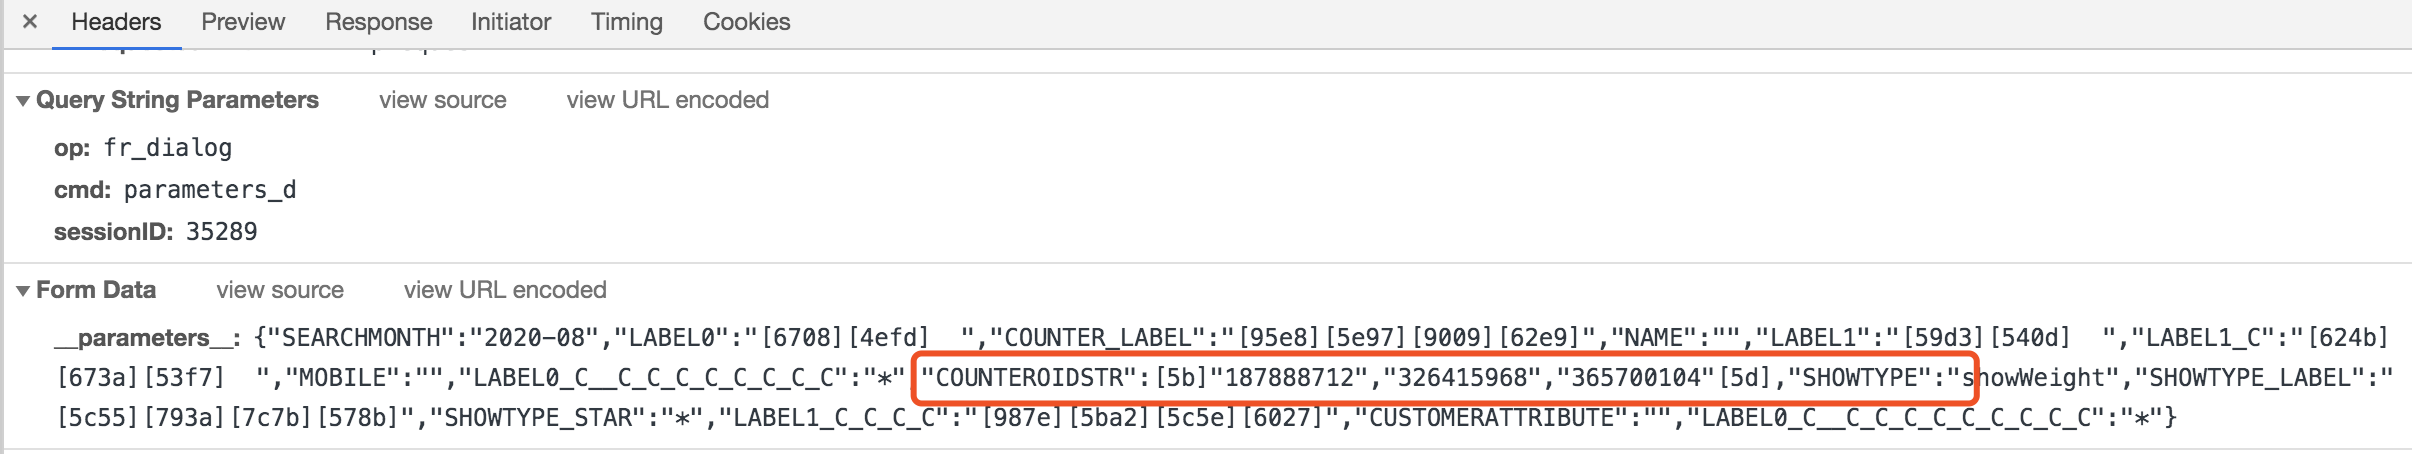Close the request details panel
Image resolution: width=2412 pixels, height=454 pixels.
(30, 21)
